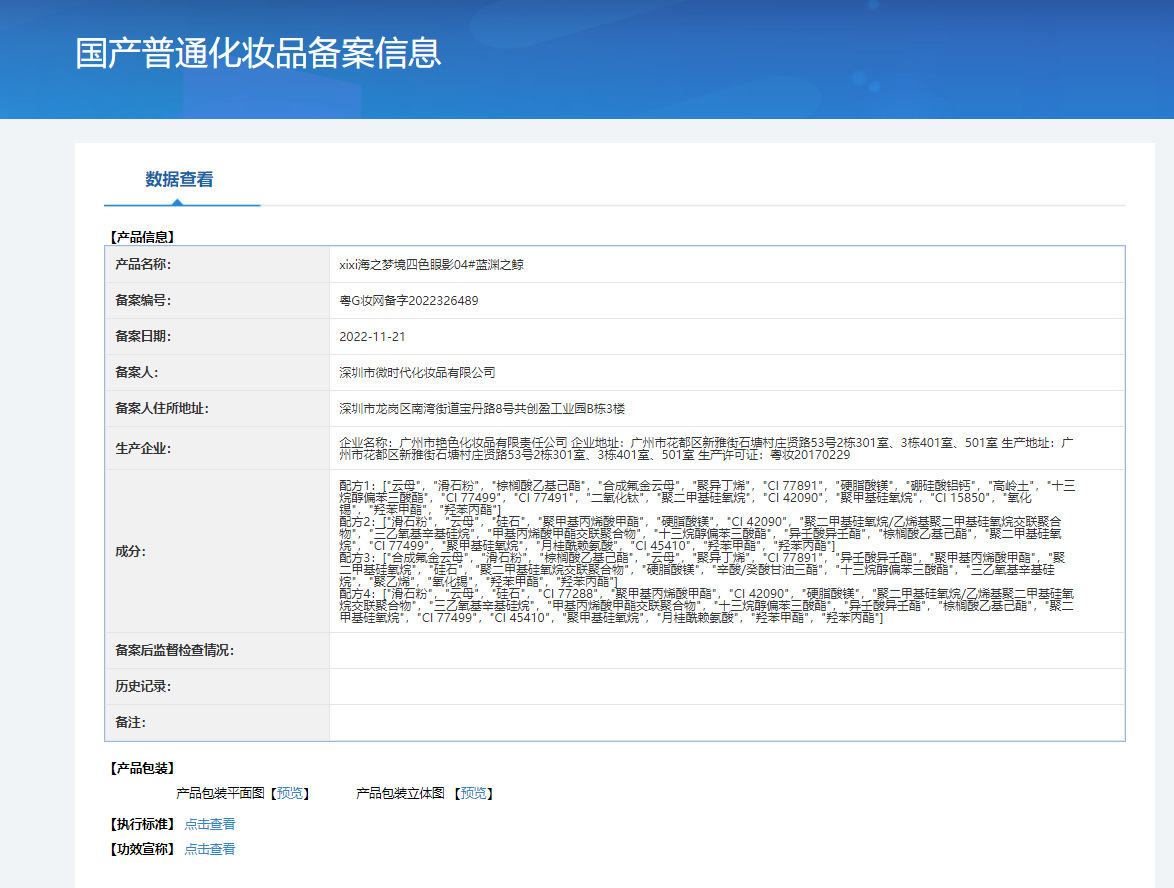Select the address text 深圳市龙岗区南湾街道宝丹路8号
The width and height of the screenshot is (1174, 888).
[425, 409]
